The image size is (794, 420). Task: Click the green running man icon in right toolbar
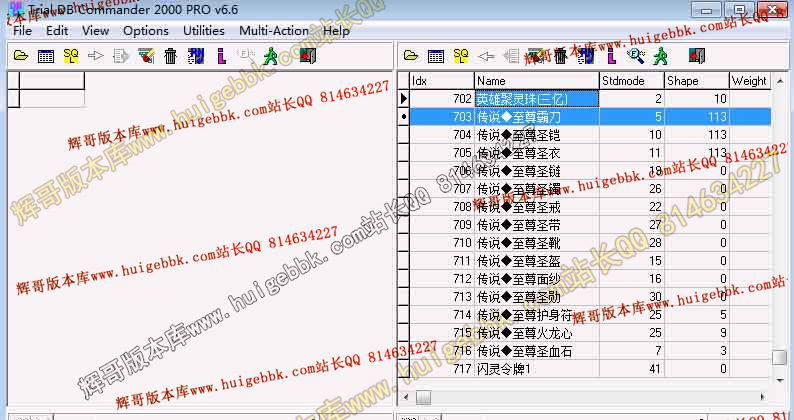[661, 56]
